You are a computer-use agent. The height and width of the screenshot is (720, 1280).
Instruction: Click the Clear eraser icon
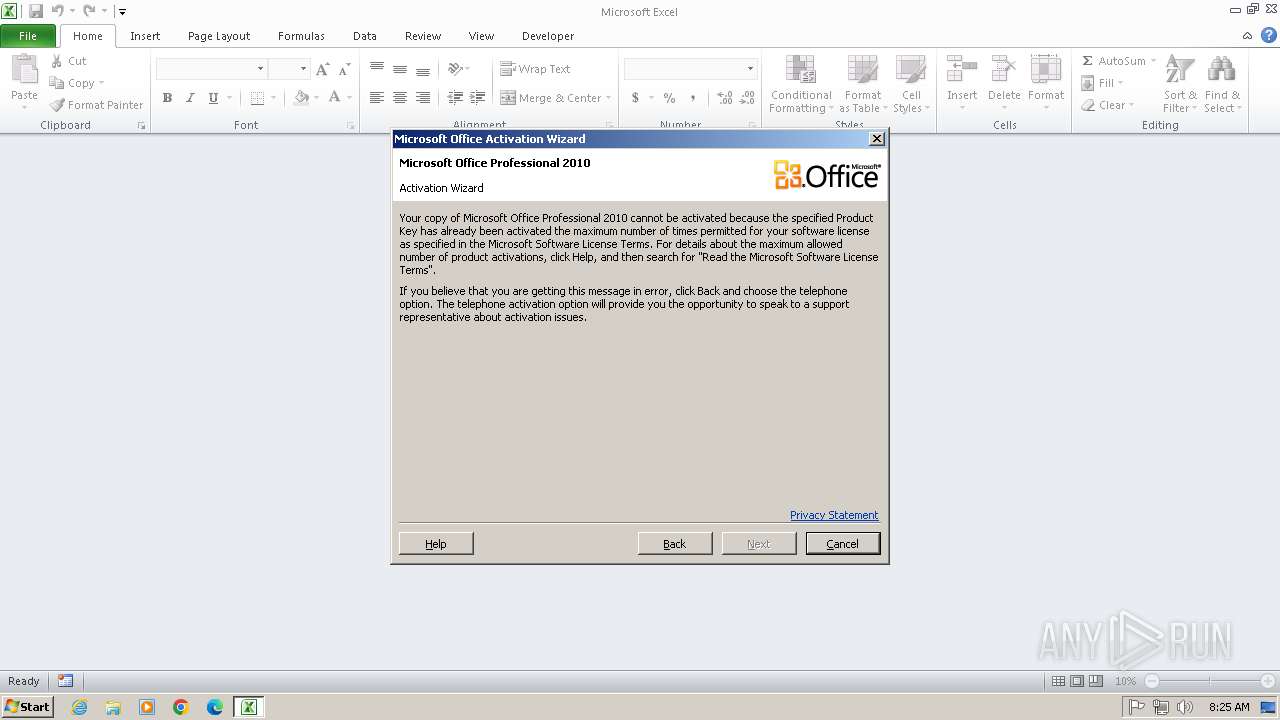click(1088, 105)
